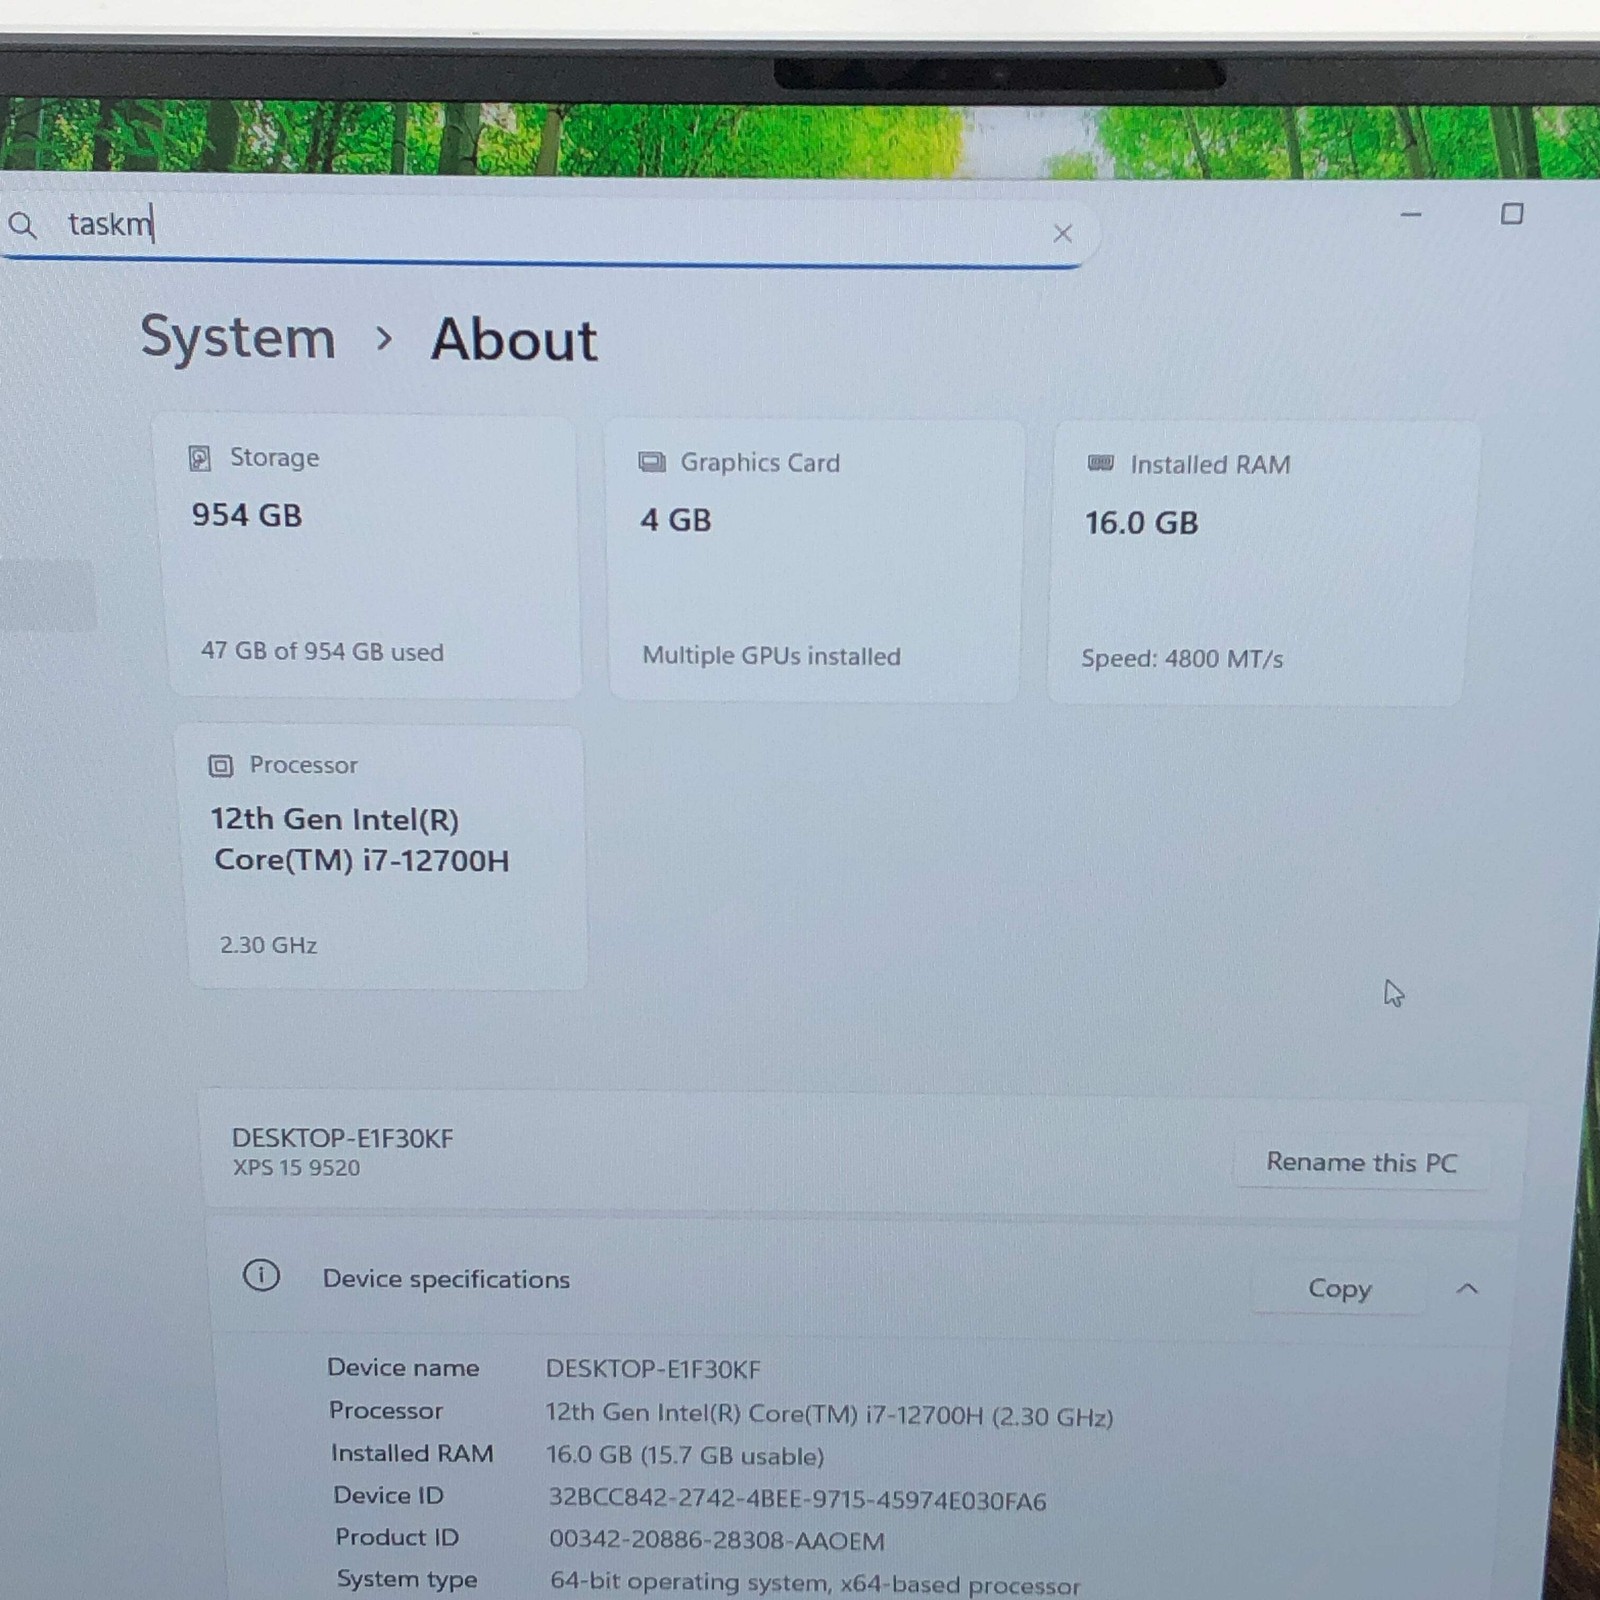Focus the search field containing taskm
The width and height of the screenshot is (1600, 1600).
pyautogui.click(x=550, y=228)
